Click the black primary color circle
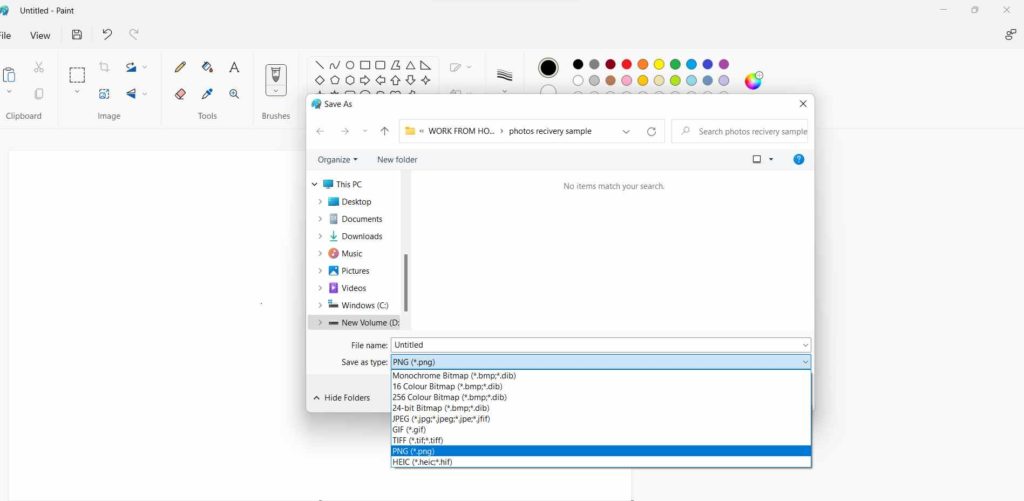The width and height of the screenshot is (1024, 501). (x=549, y=67)
